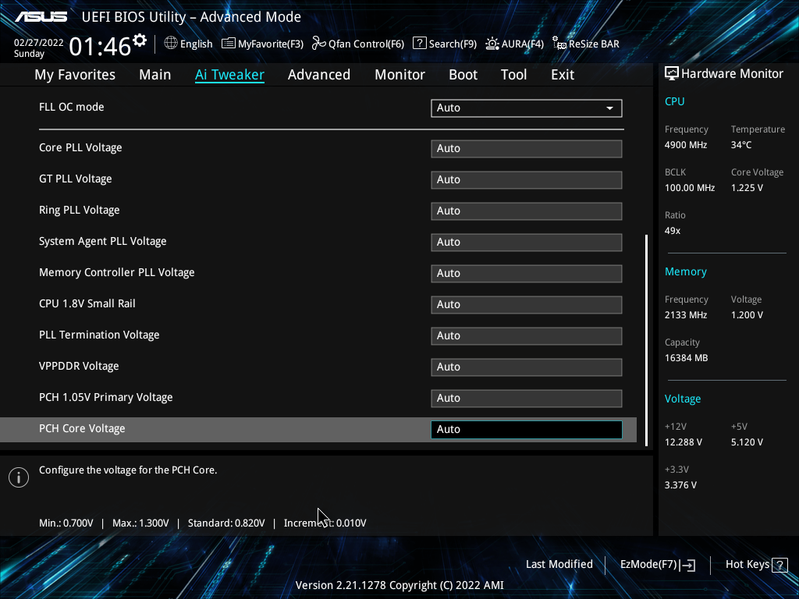The image size is (799, 599).
Task: Open MyFavorite(F3) list icon
Action: [x=228, y=44]
